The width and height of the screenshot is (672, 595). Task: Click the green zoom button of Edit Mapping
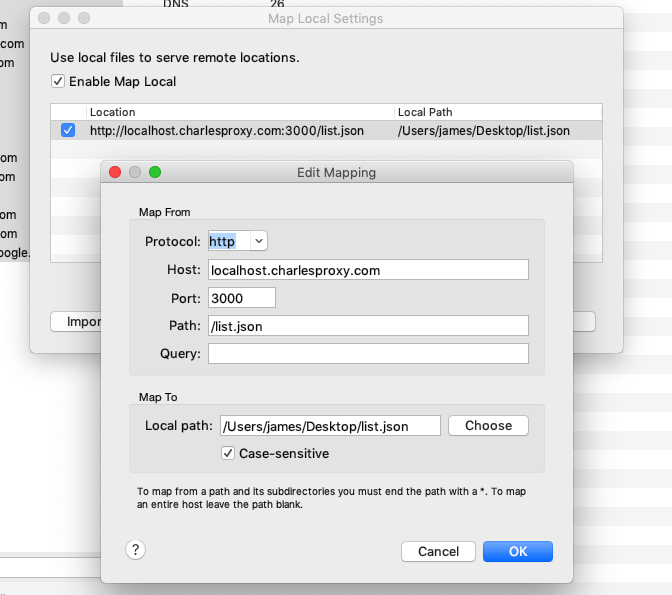pos(155,172)
